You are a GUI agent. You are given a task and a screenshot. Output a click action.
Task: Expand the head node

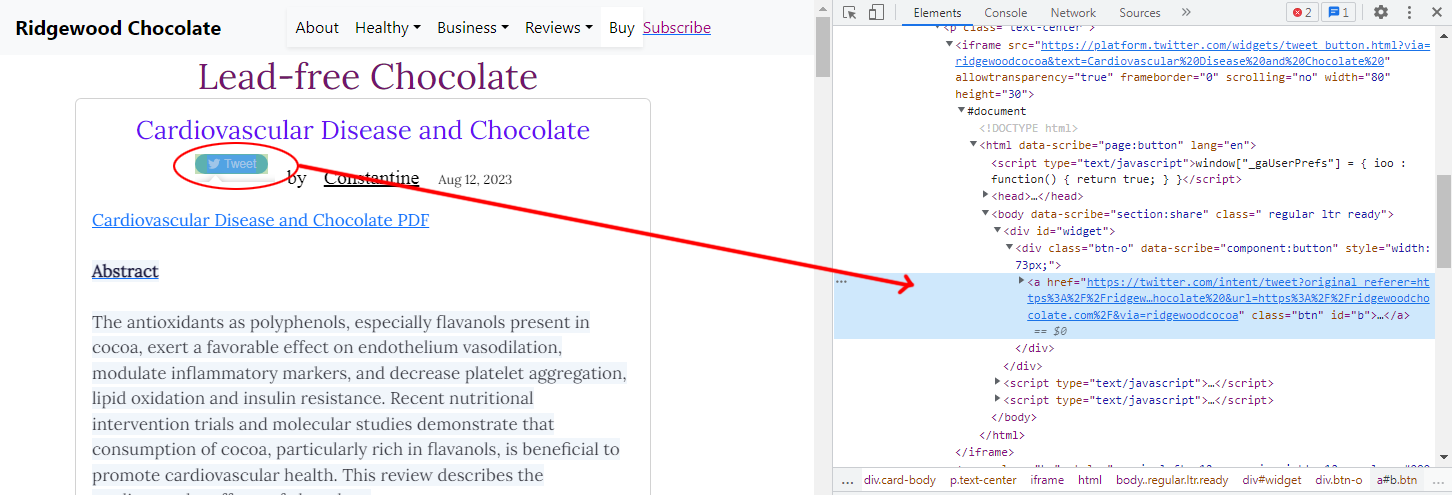[x=986, y=196]
